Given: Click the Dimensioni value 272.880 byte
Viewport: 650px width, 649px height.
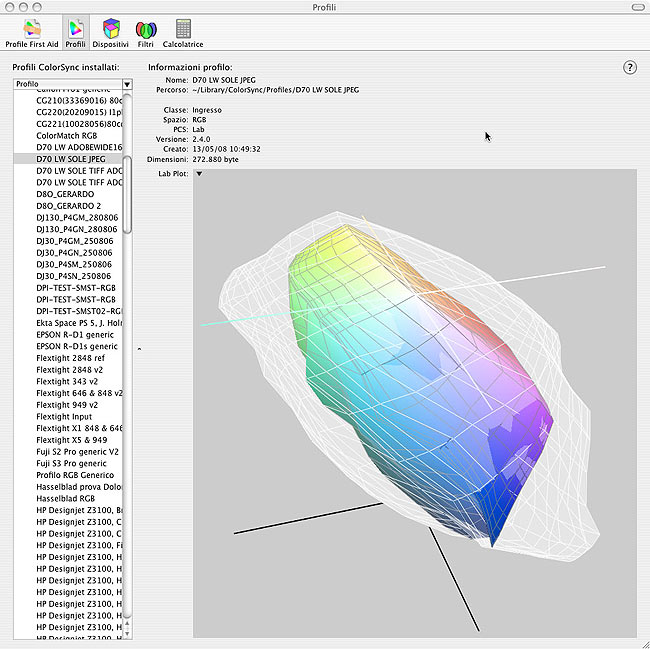Looking at the screenshot, I should click(x=216, y=159).
